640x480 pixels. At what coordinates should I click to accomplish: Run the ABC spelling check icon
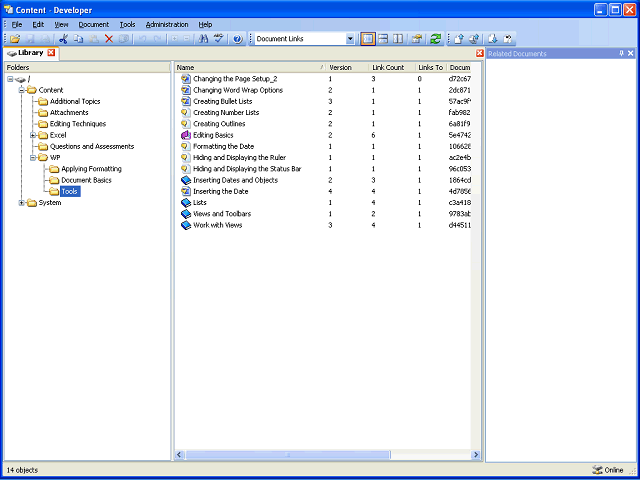219,39
